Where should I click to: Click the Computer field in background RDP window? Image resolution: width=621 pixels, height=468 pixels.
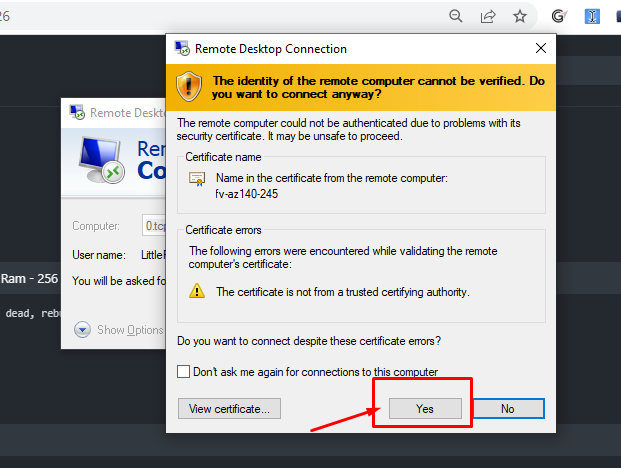coord(154,226)
